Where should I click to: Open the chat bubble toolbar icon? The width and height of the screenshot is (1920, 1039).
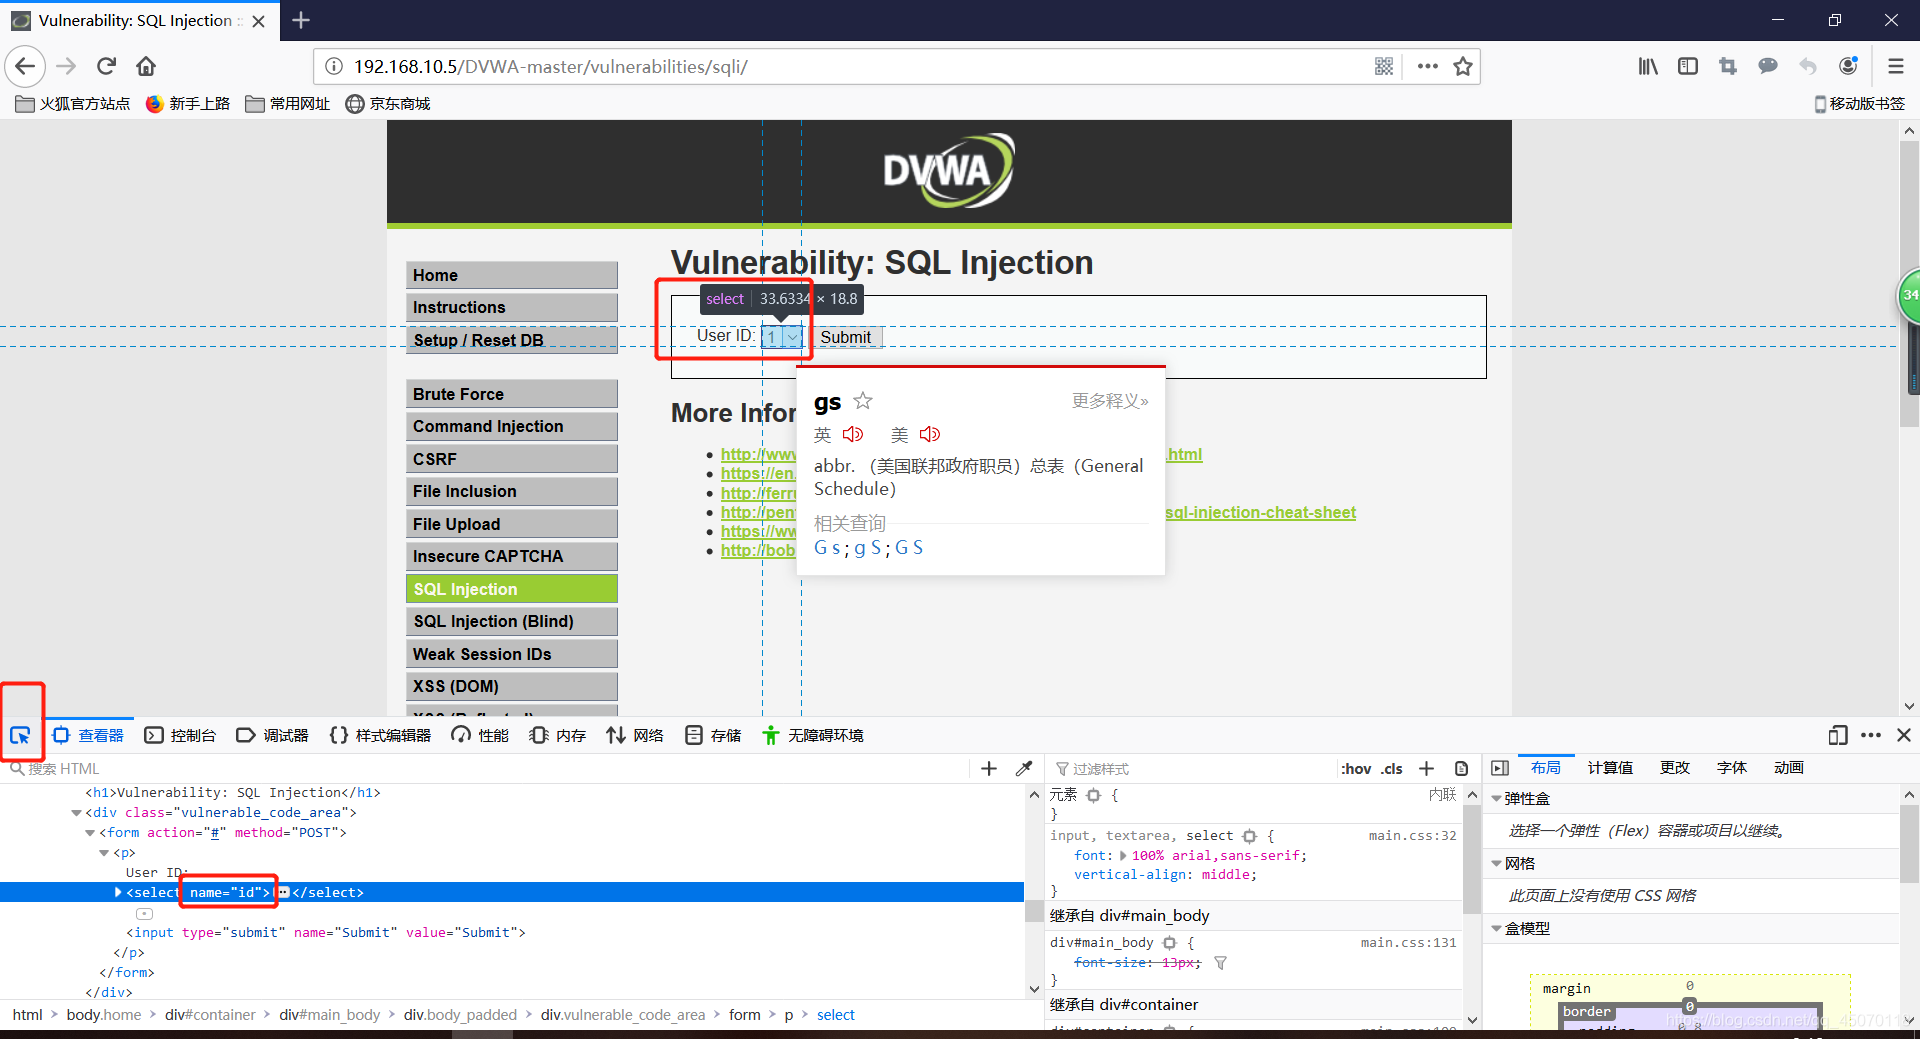[x=1768, y=66]
